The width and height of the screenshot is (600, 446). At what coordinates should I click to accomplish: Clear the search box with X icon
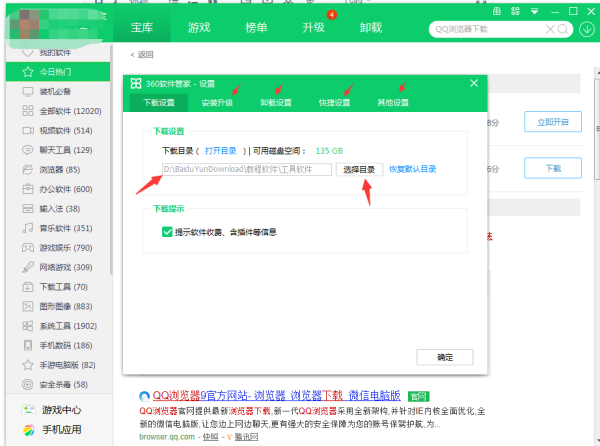pos(549,28)
